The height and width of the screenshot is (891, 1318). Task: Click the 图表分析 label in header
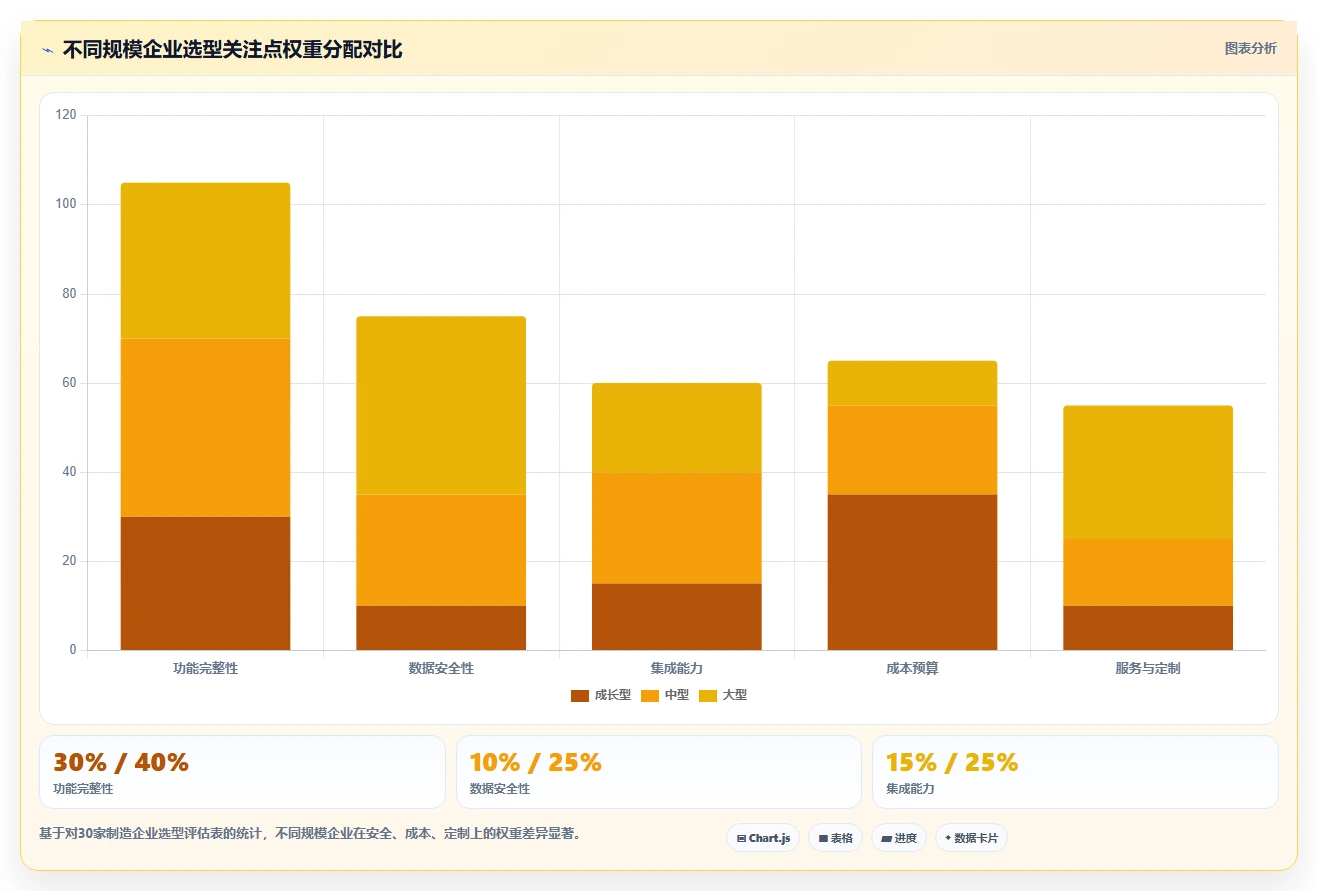point(1250,48)
